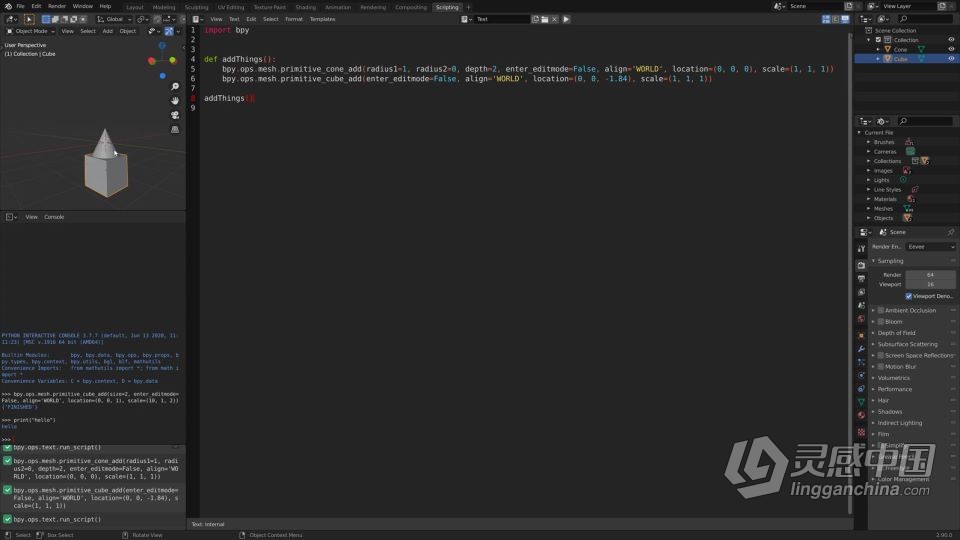Open the Particles properties tab
This screenshot has height=540, width=960.
tap(861, 362)
